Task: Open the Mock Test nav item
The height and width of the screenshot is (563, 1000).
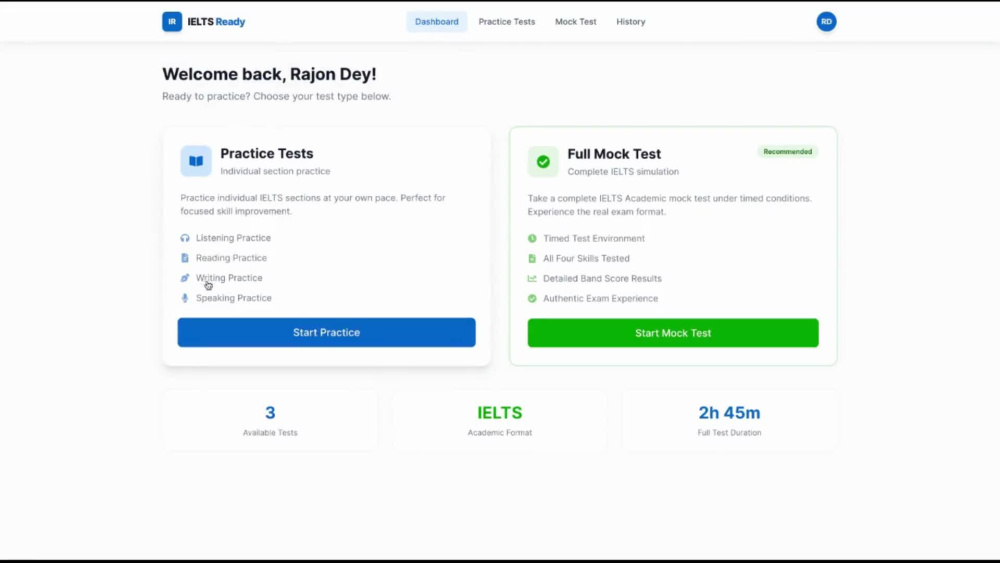Action: 576,22
